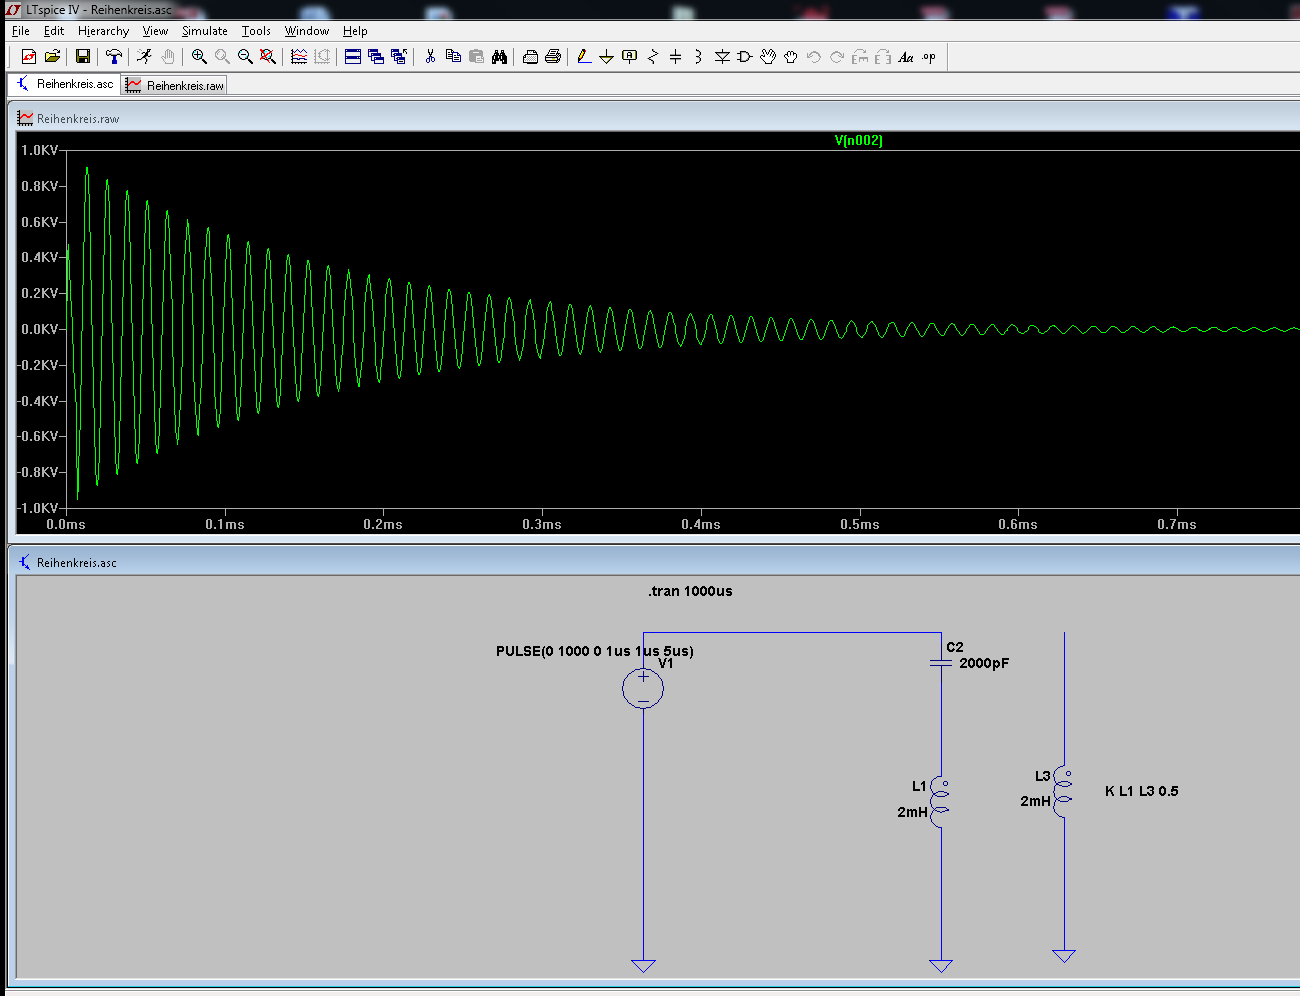Place a Ground symbol from toolbar
1300x996 pixels.
[606, 57]
